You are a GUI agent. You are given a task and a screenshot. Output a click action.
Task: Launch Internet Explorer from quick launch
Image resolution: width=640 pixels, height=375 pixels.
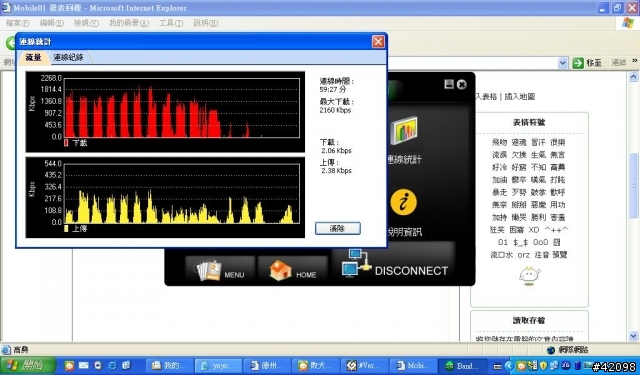tap(112, 365)
